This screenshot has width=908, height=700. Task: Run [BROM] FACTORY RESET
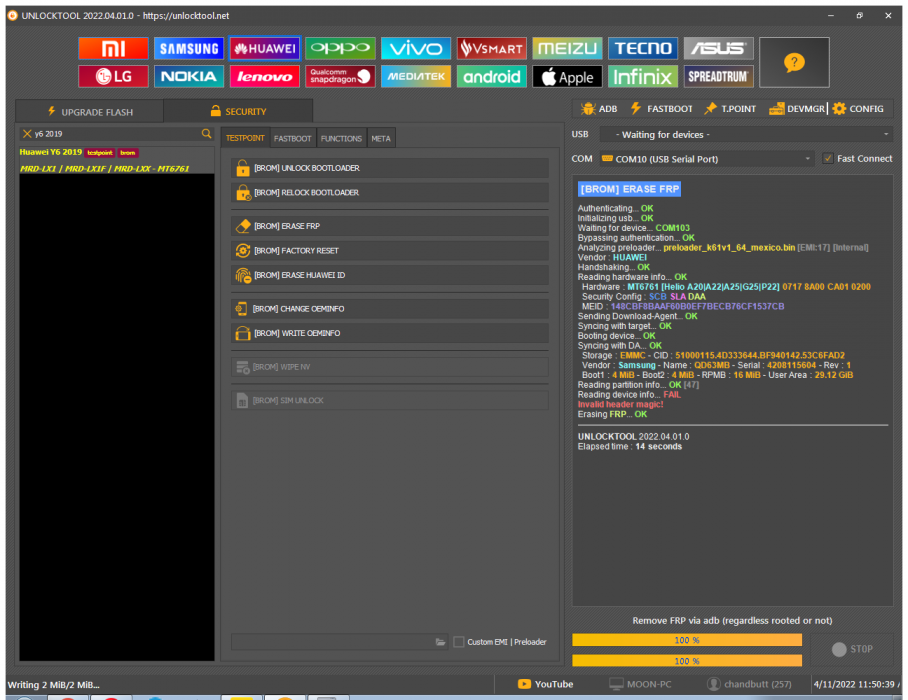(x=390, y=251)
